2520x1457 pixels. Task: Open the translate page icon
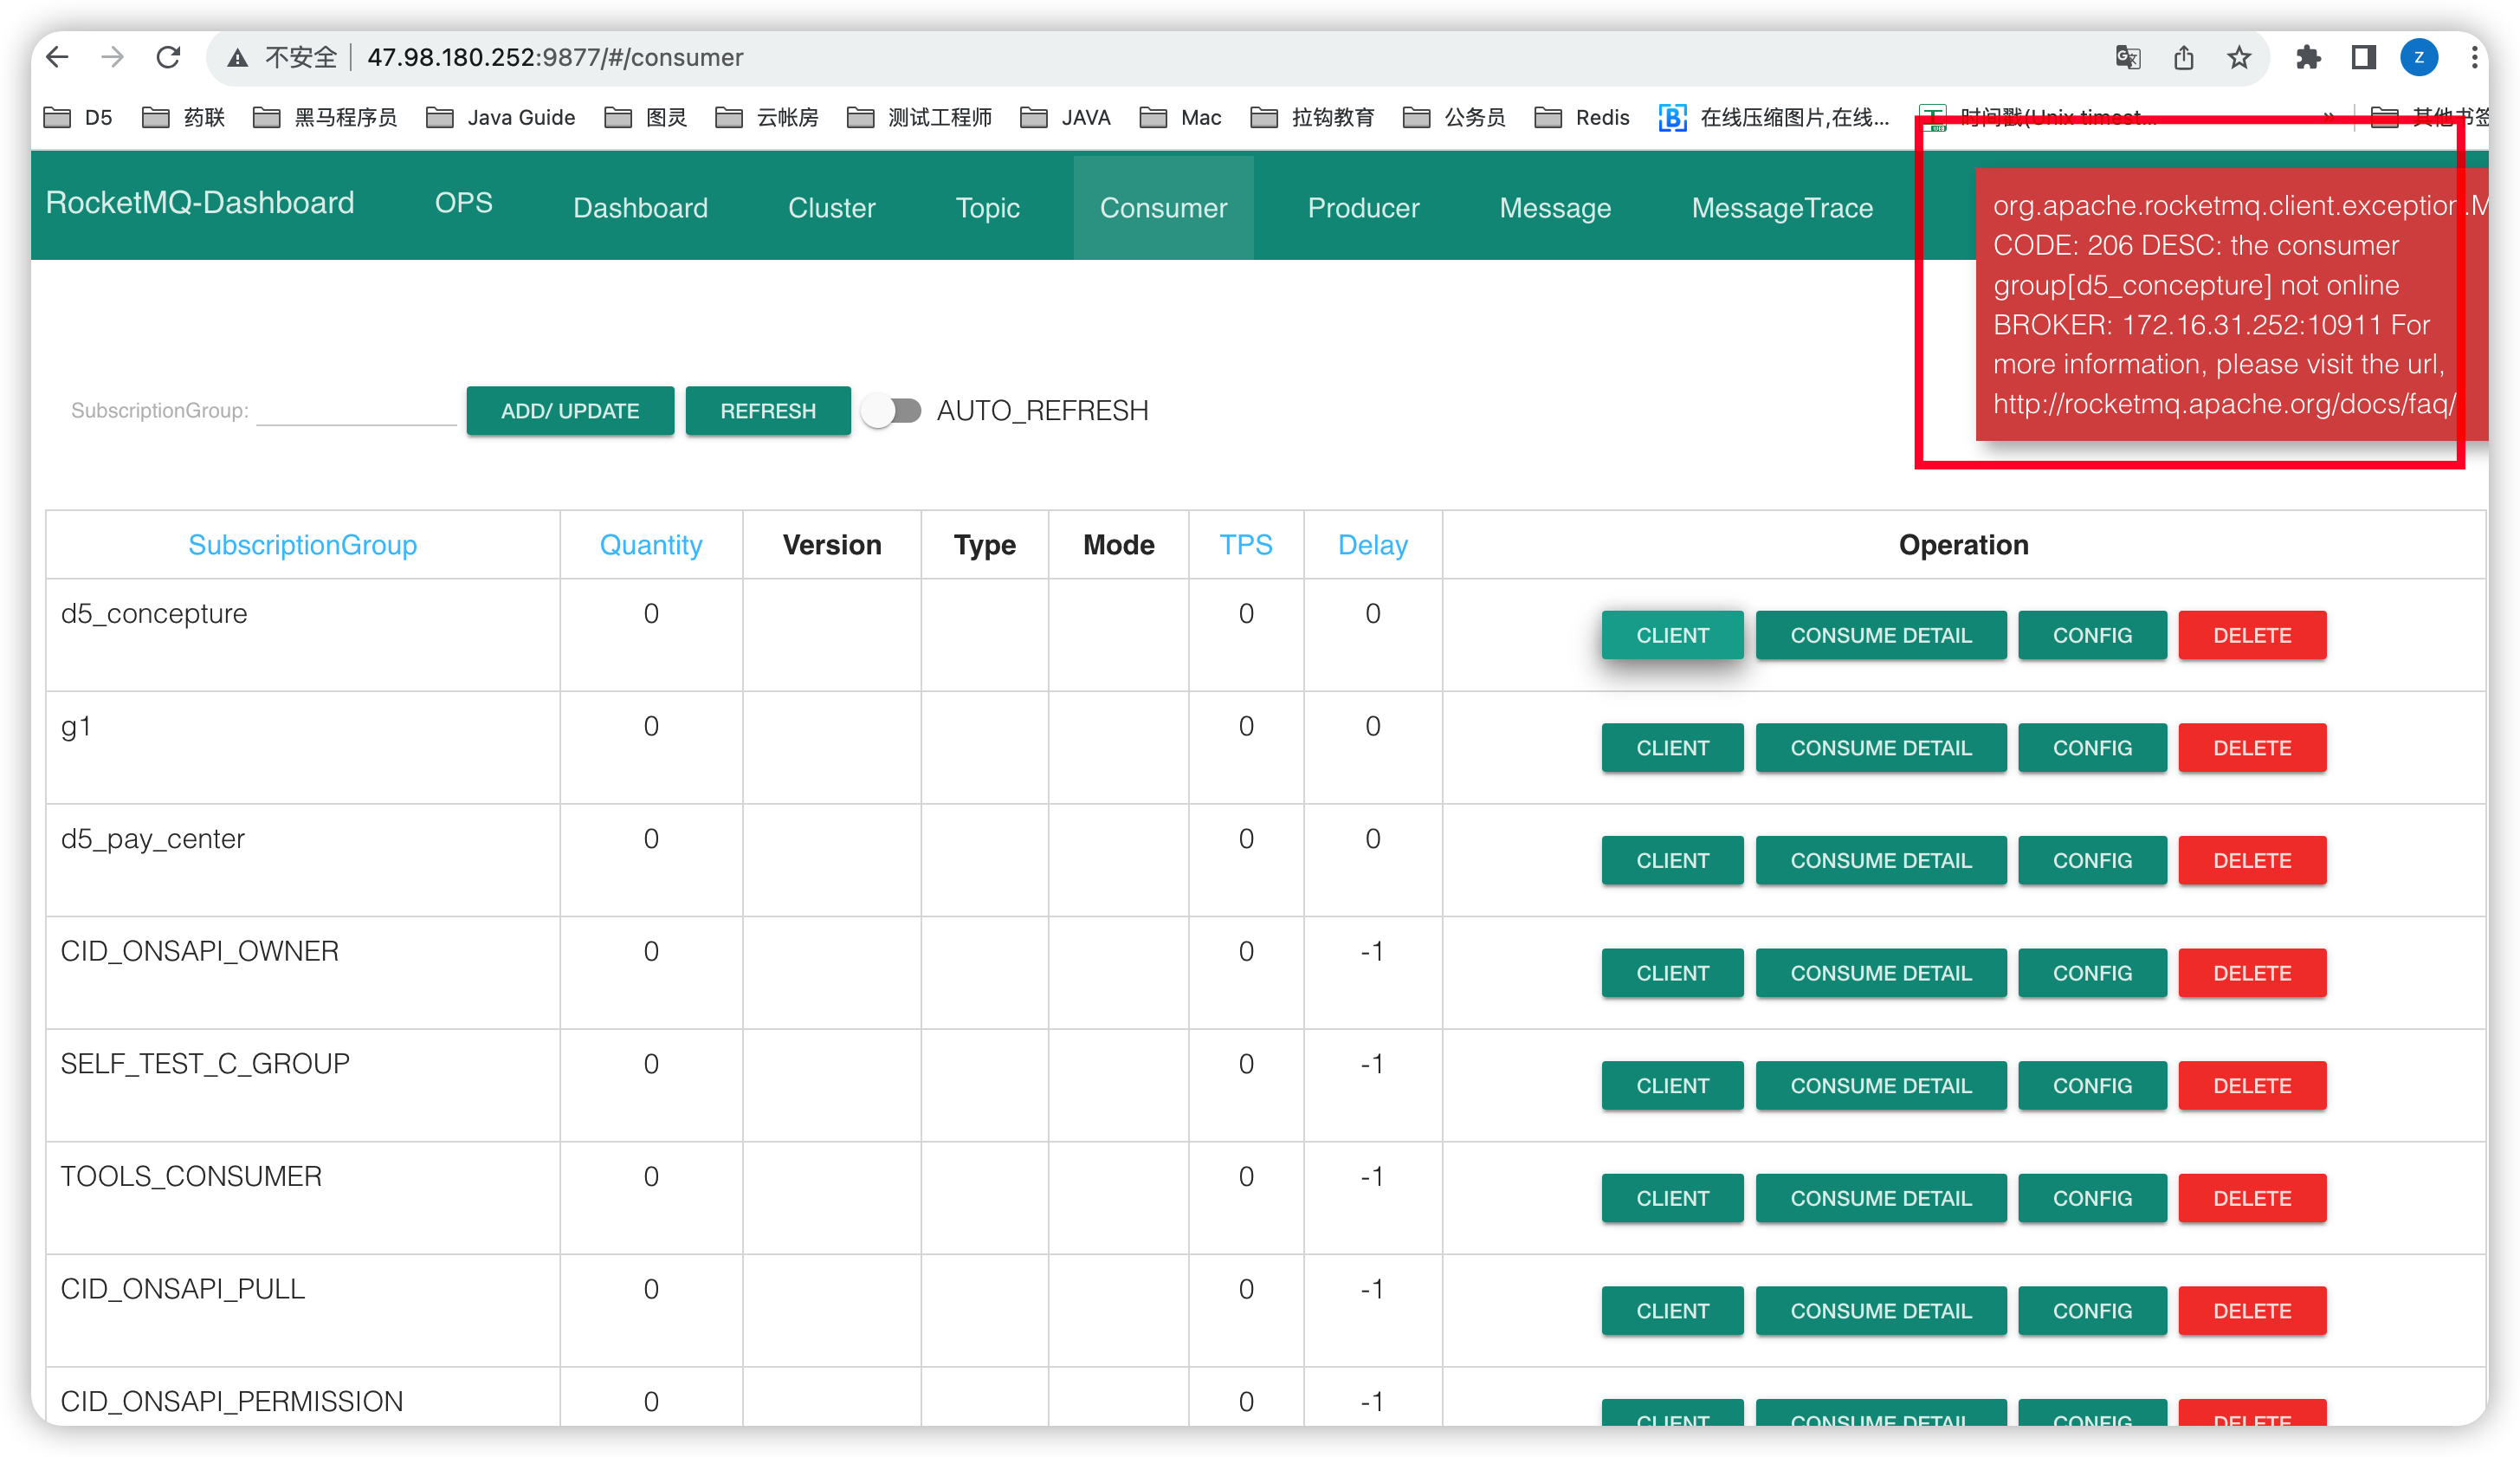click(x=2127, y=57)
